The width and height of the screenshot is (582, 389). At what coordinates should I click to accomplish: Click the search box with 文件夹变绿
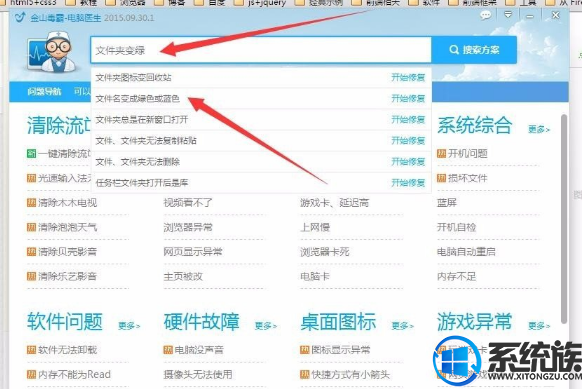(x=261, y=50)
